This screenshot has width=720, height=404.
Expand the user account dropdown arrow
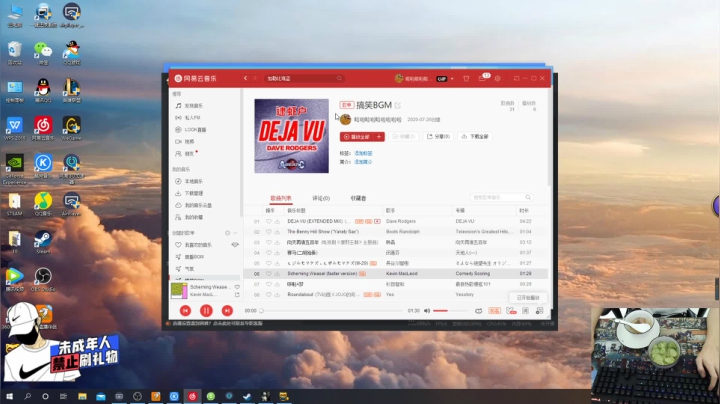(452, 79)
